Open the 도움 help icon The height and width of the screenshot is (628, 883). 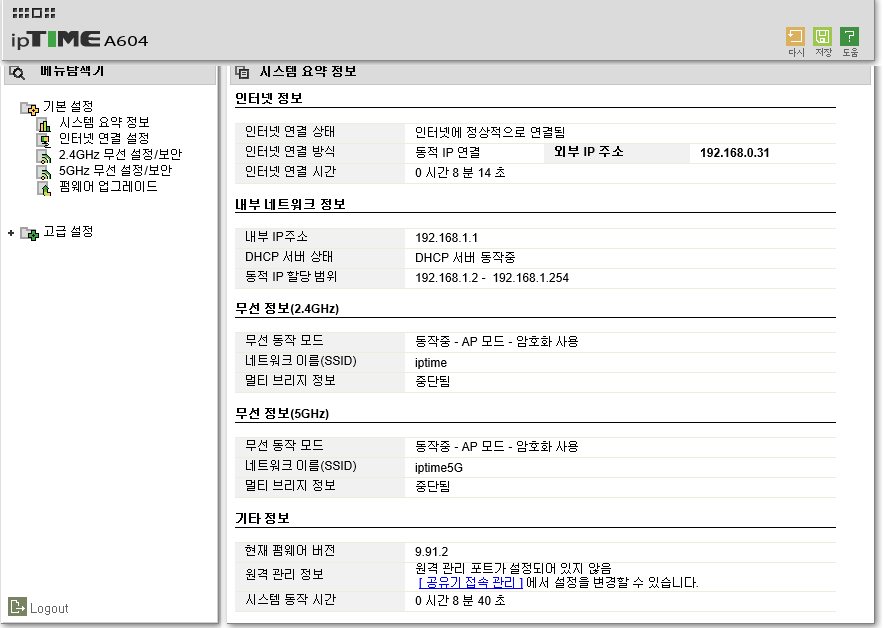click(849, 37)
